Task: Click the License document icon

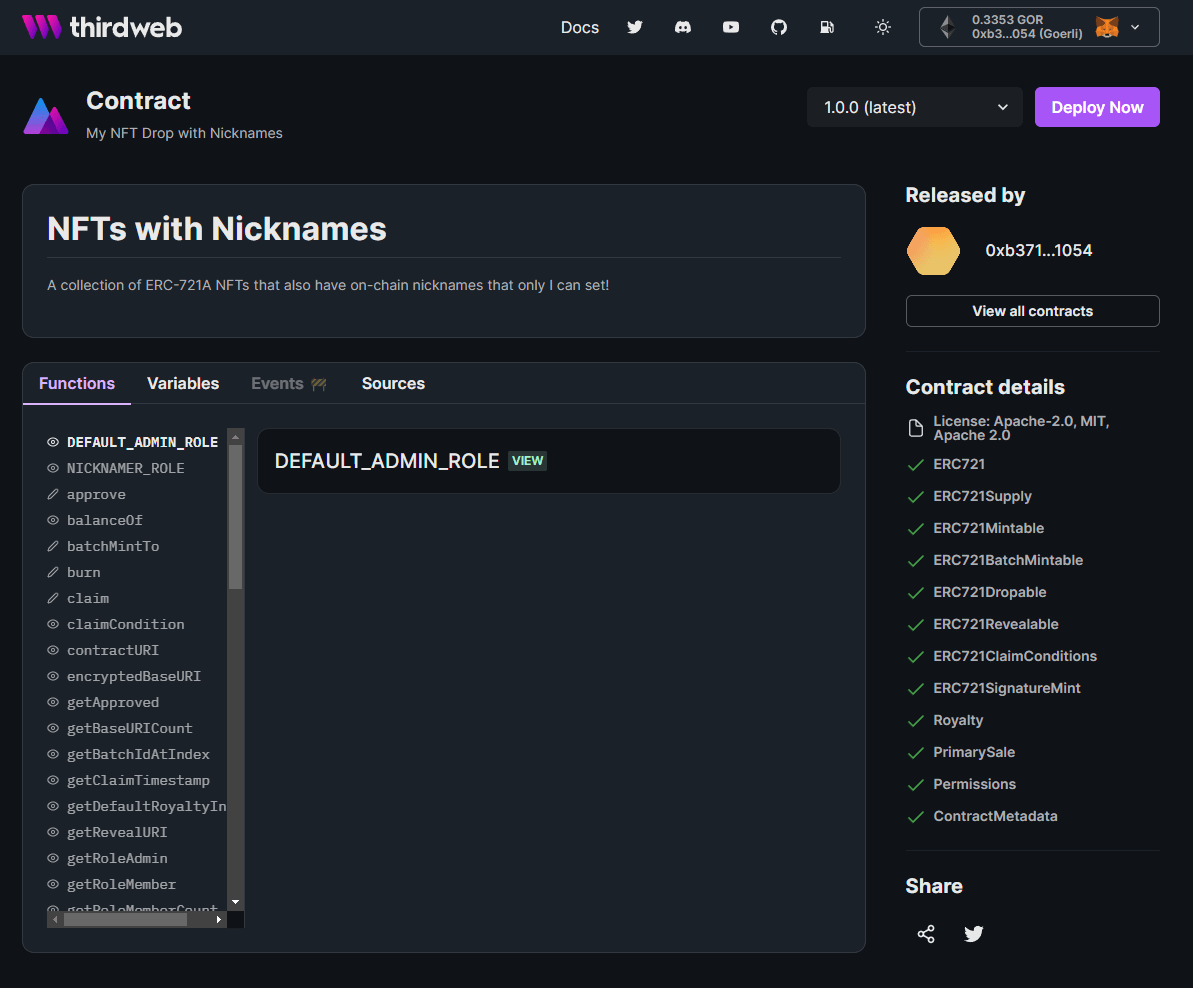Action: 916,428
